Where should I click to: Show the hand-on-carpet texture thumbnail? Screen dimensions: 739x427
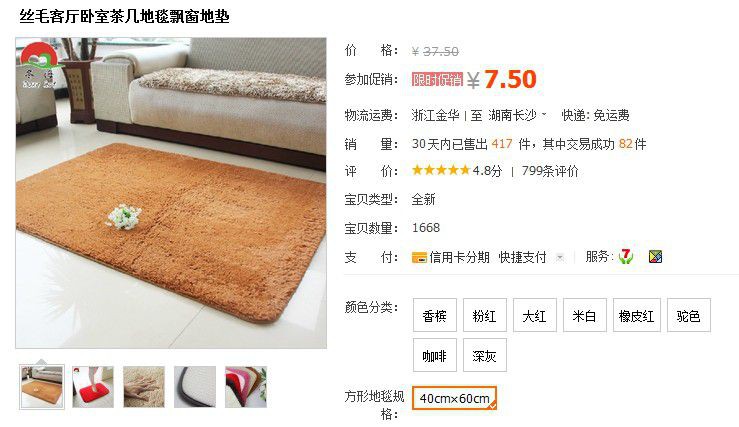[144, 387]
